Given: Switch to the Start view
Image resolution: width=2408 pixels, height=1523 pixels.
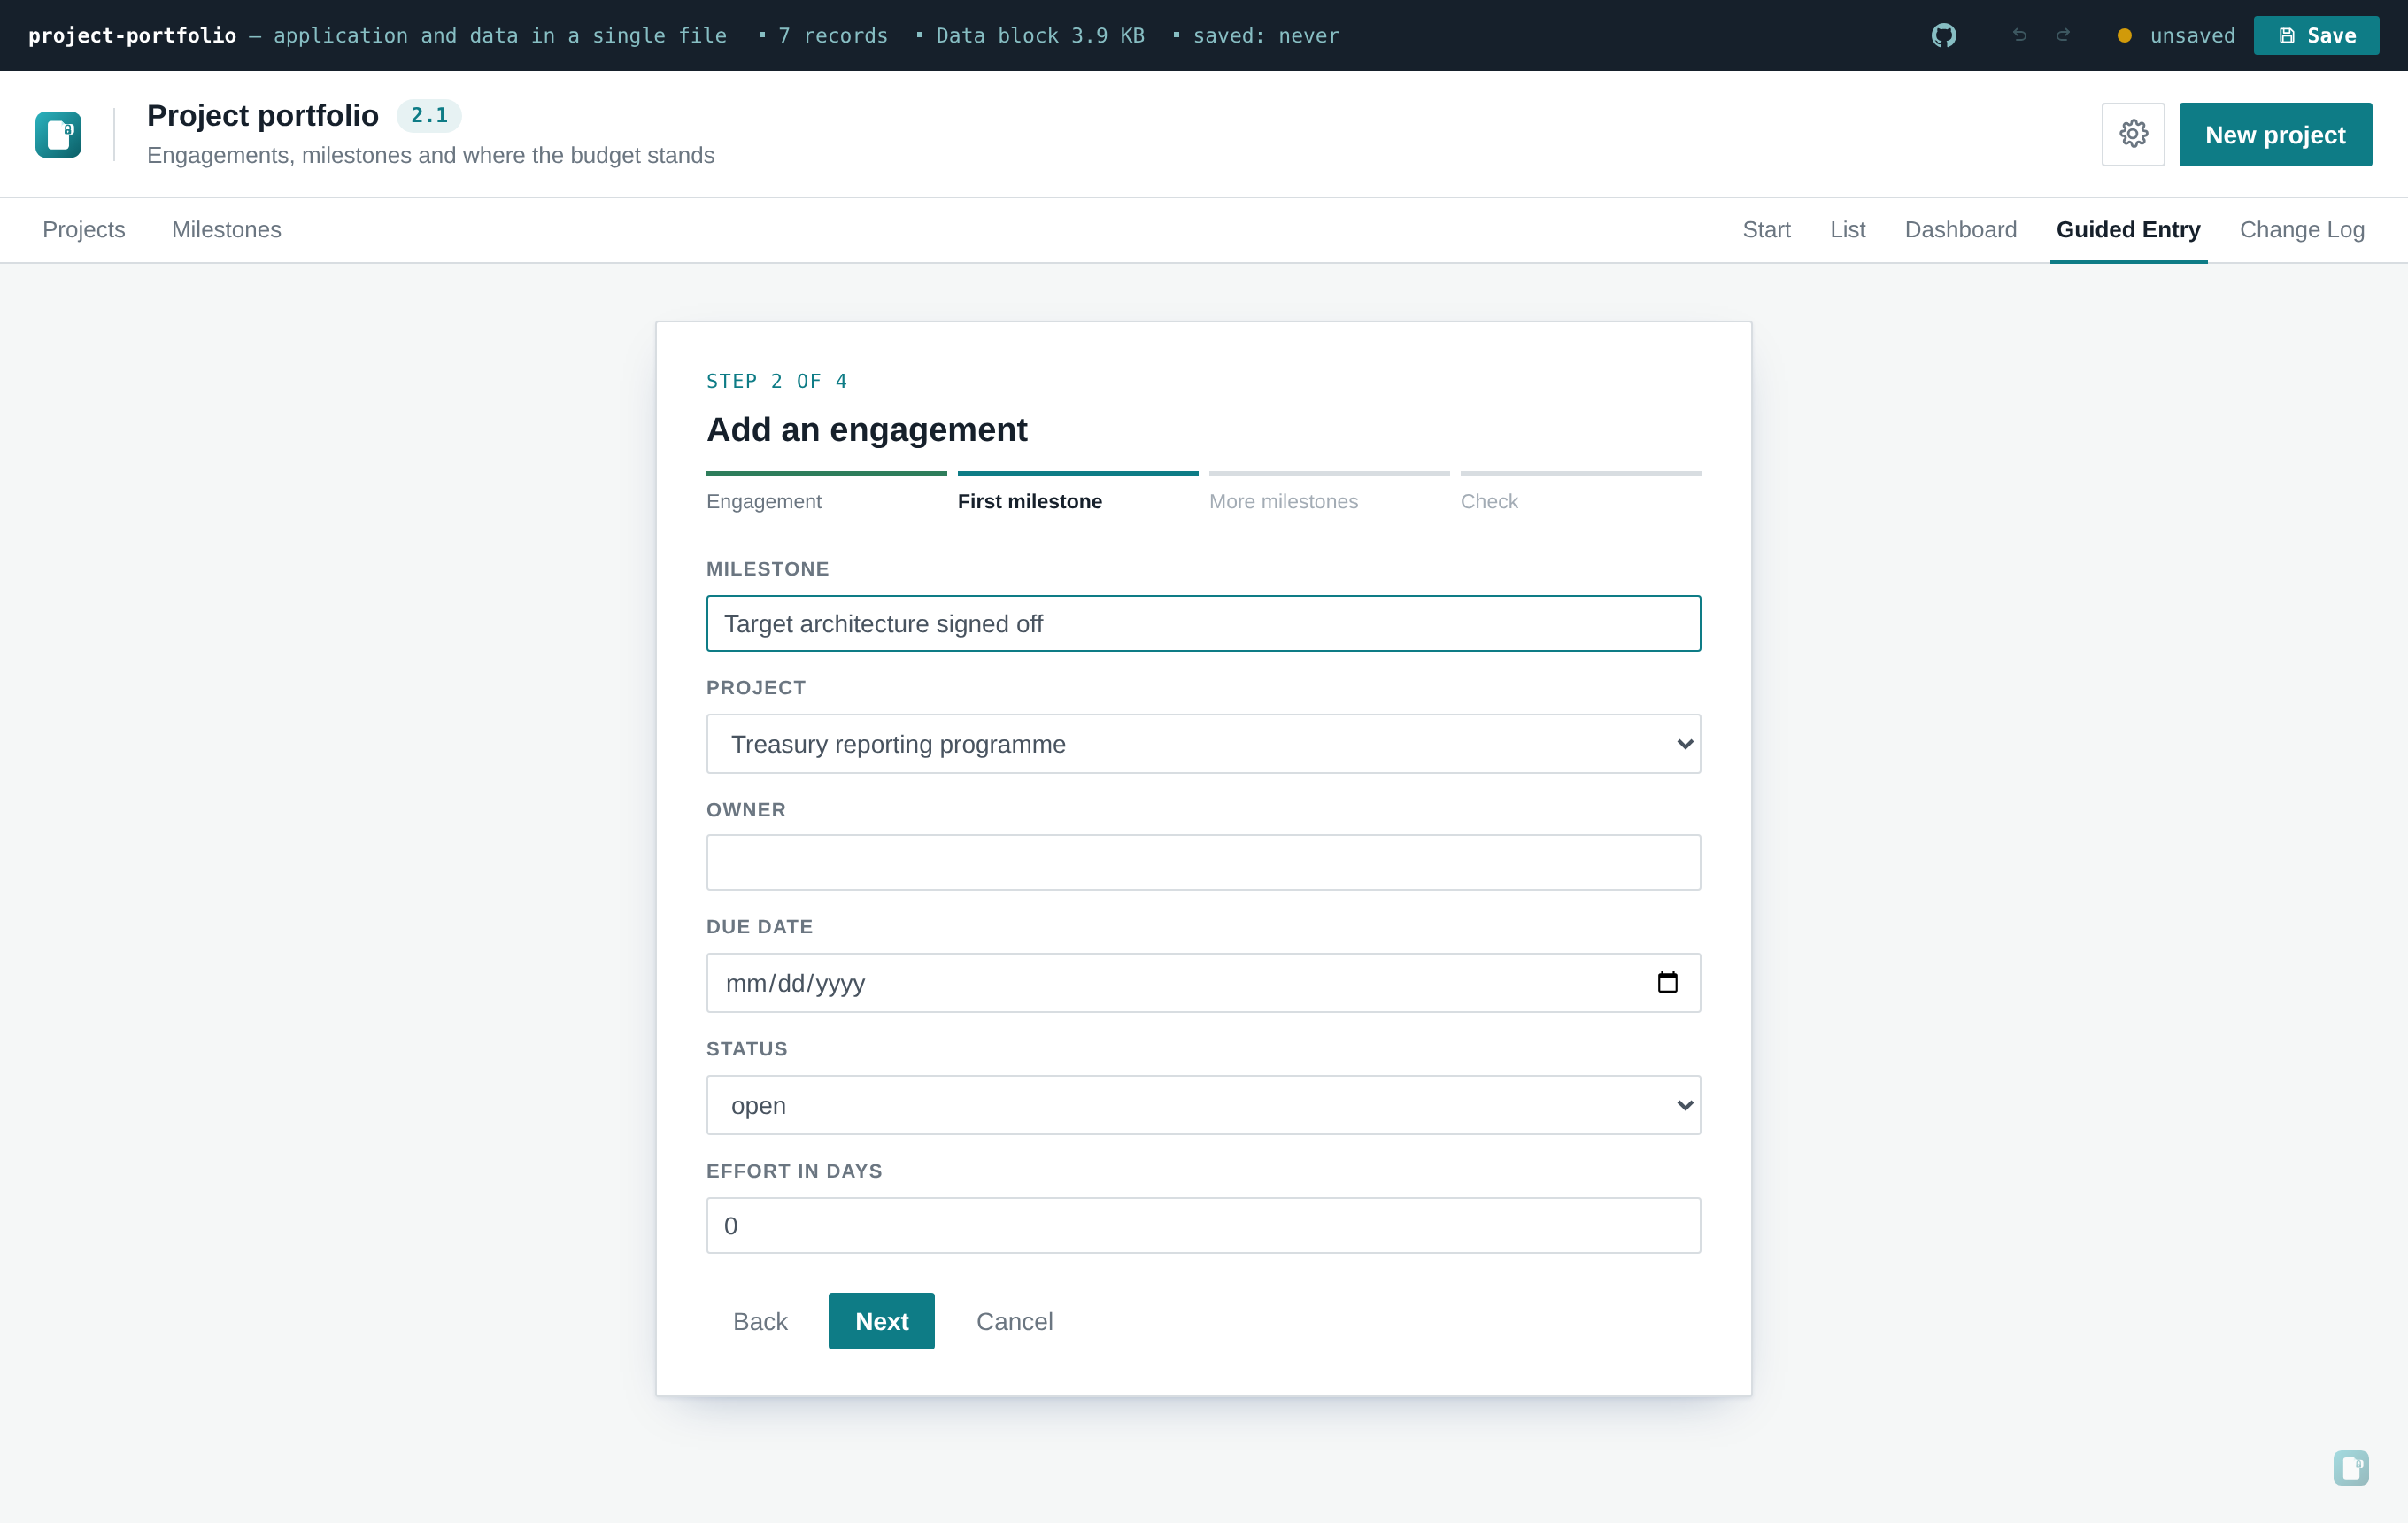Looking at the screenshot, I should 1766,230.
